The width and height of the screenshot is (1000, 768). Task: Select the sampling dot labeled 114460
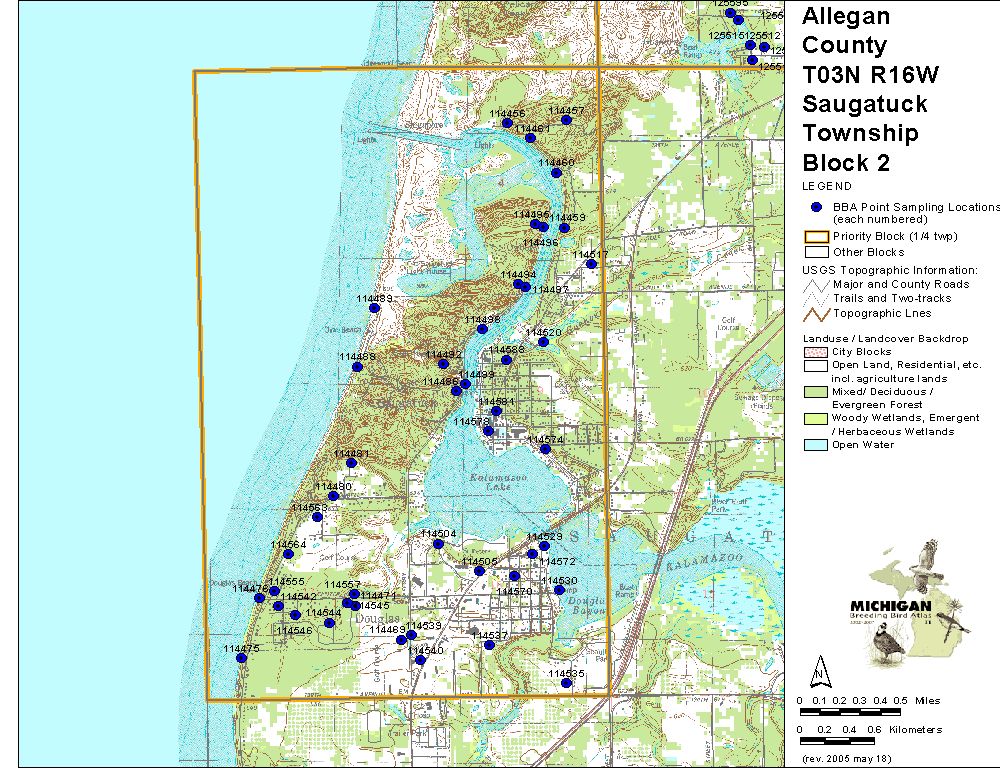556,172
